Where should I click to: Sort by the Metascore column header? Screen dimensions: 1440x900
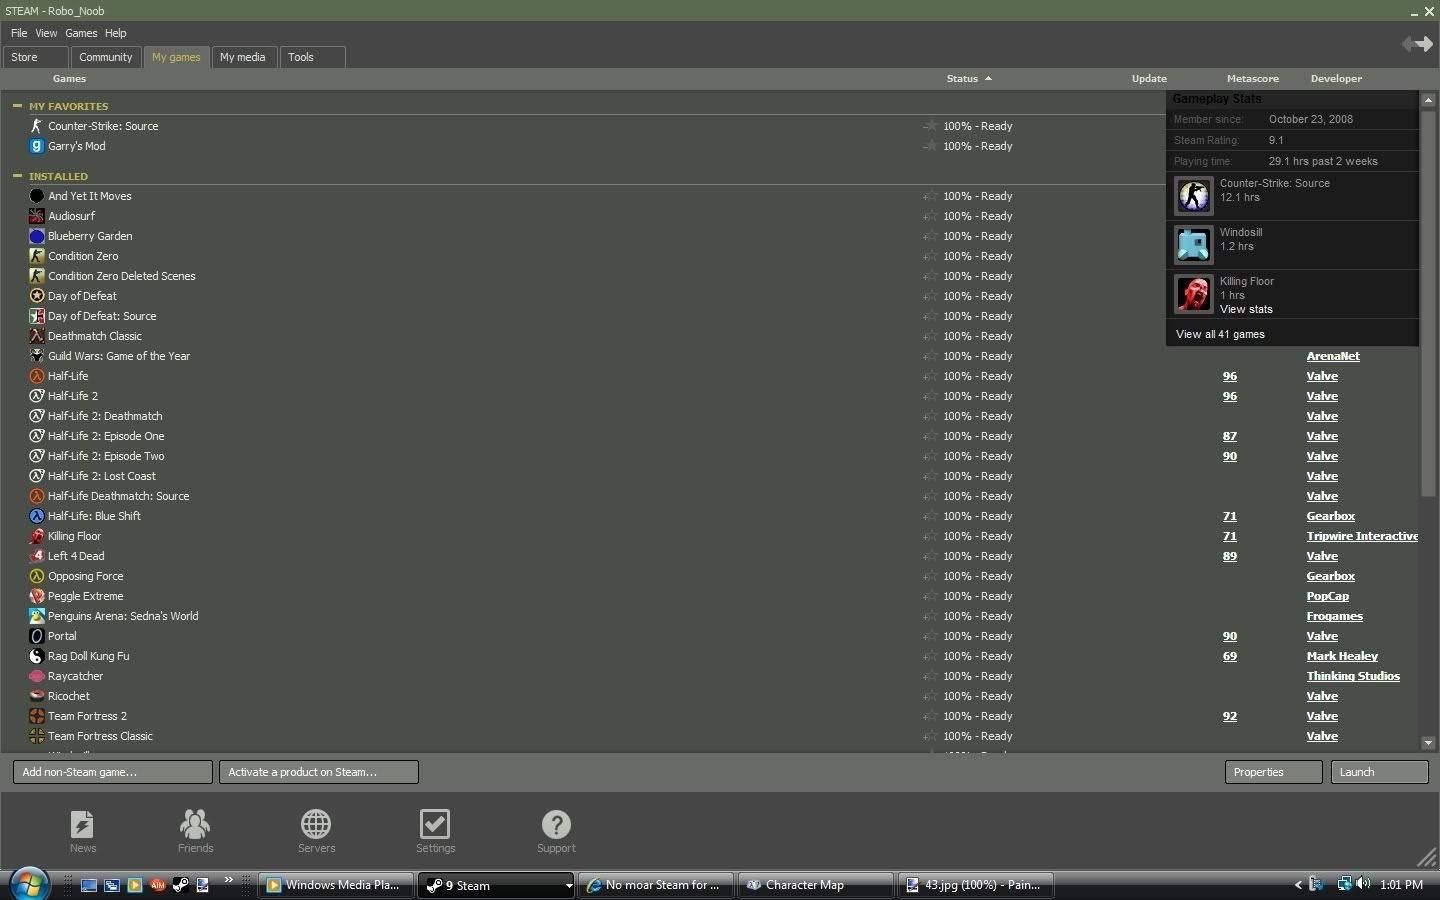point(1253,78)
